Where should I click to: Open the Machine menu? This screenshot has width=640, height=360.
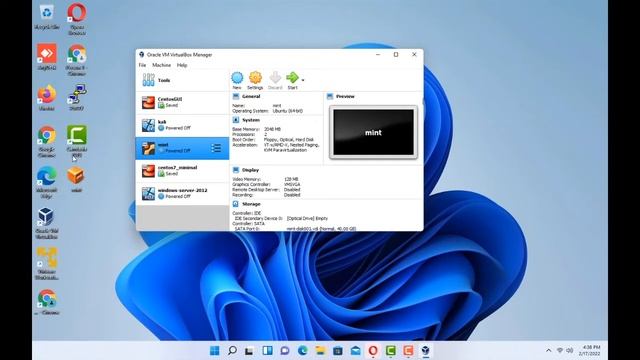coord(162,65)
